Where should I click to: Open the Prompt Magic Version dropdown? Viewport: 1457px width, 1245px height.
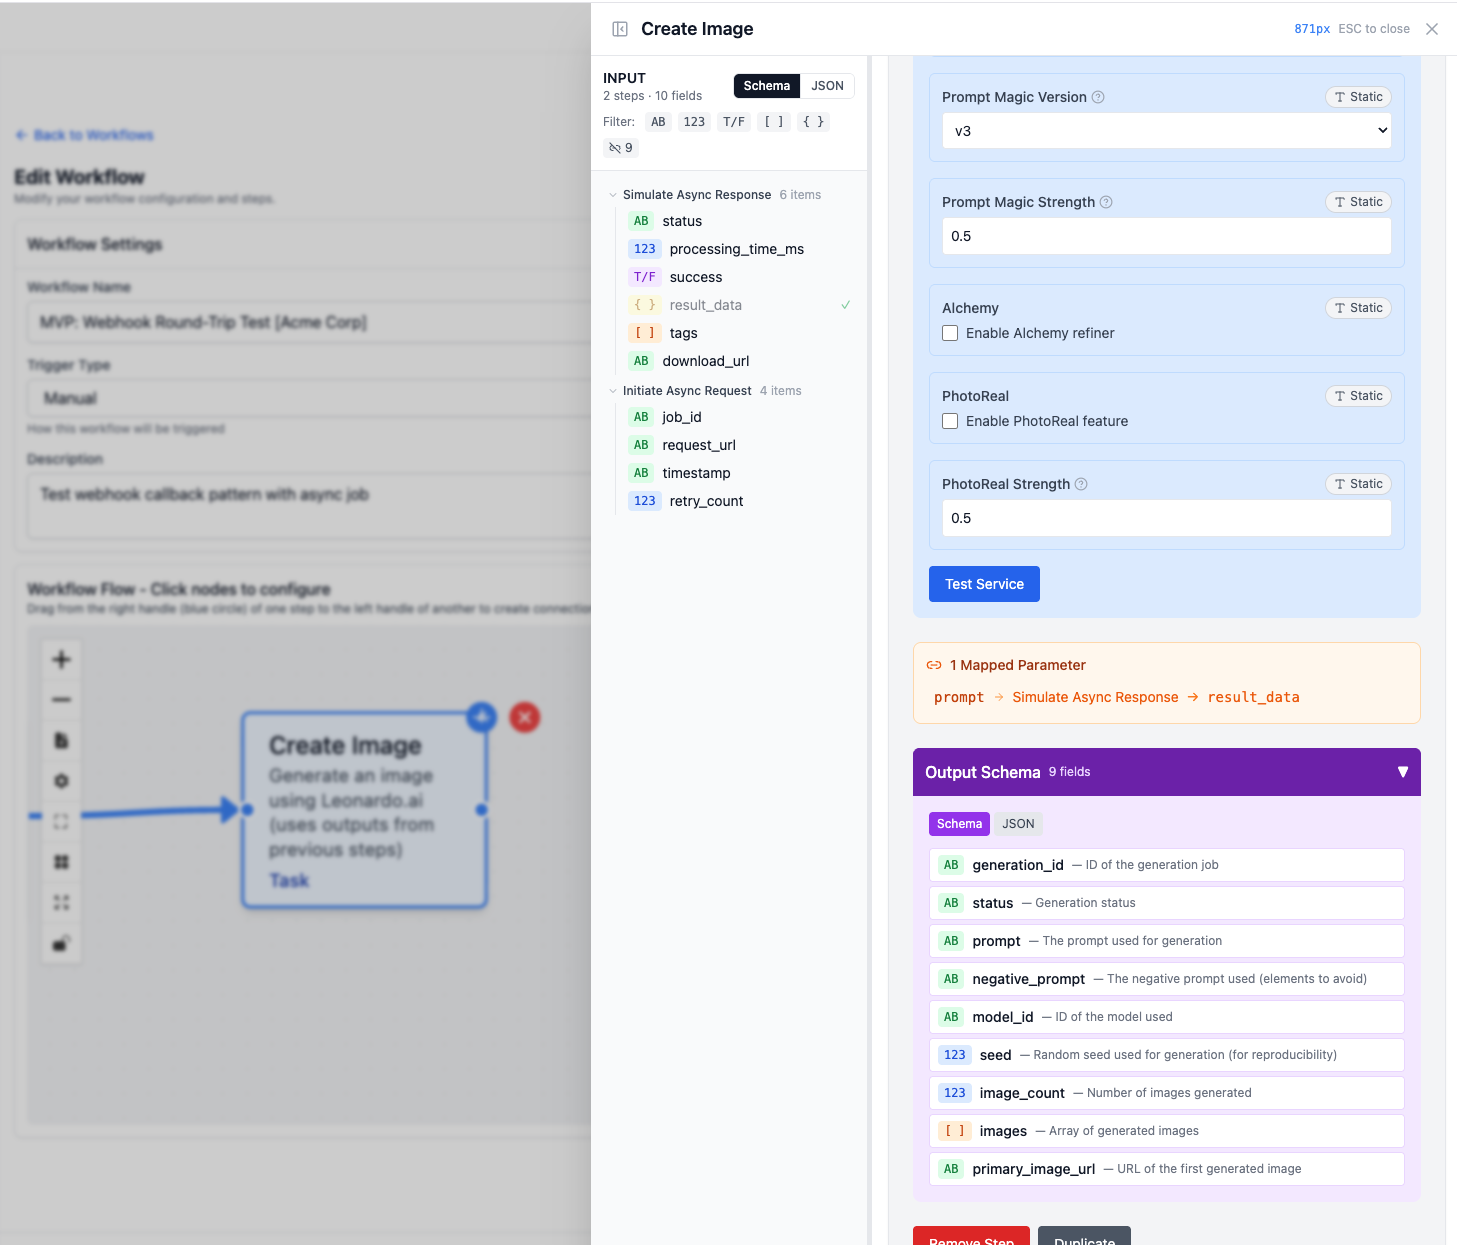tap(1165, 130)
